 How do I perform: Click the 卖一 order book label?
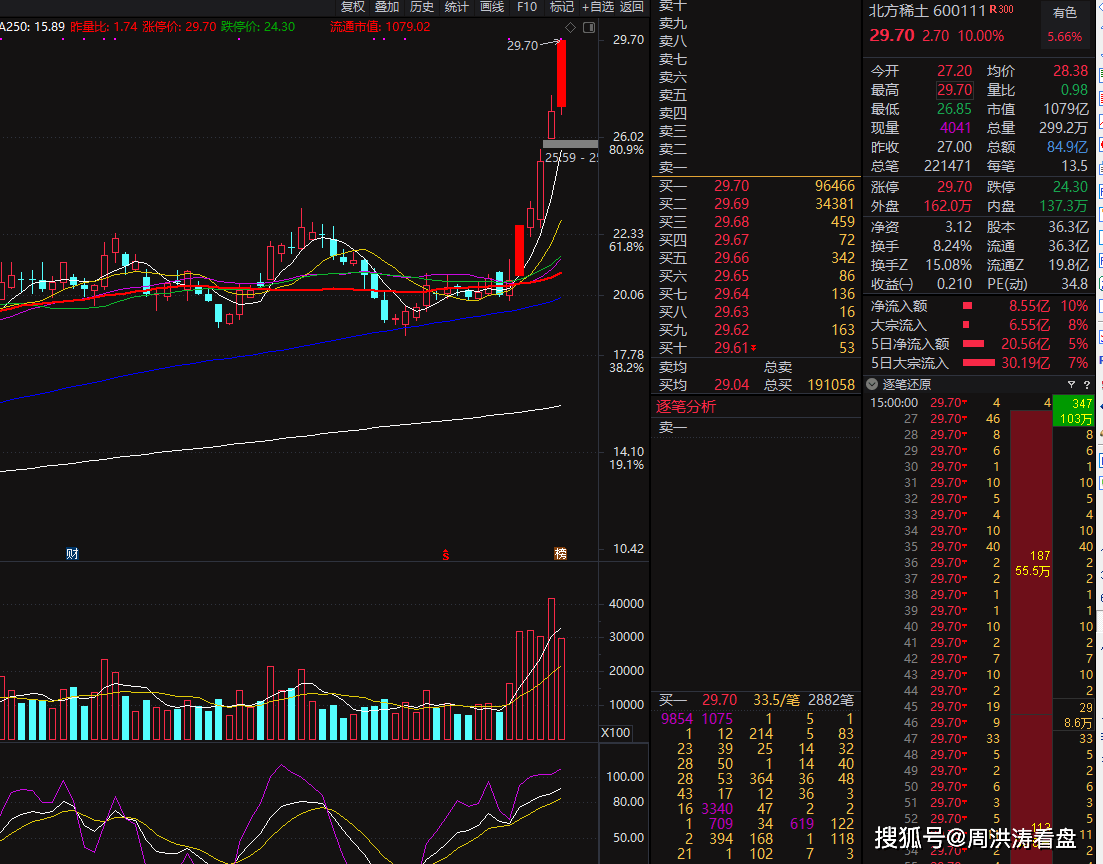(672, 167)
